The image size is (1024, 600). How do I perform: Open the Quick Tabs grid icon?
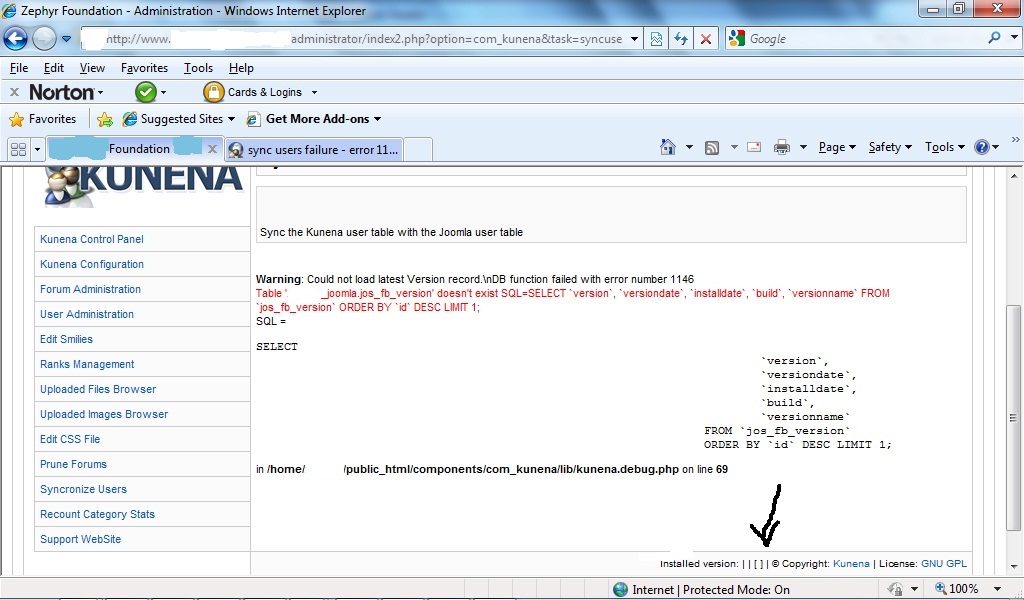click(x=18, y=150)
